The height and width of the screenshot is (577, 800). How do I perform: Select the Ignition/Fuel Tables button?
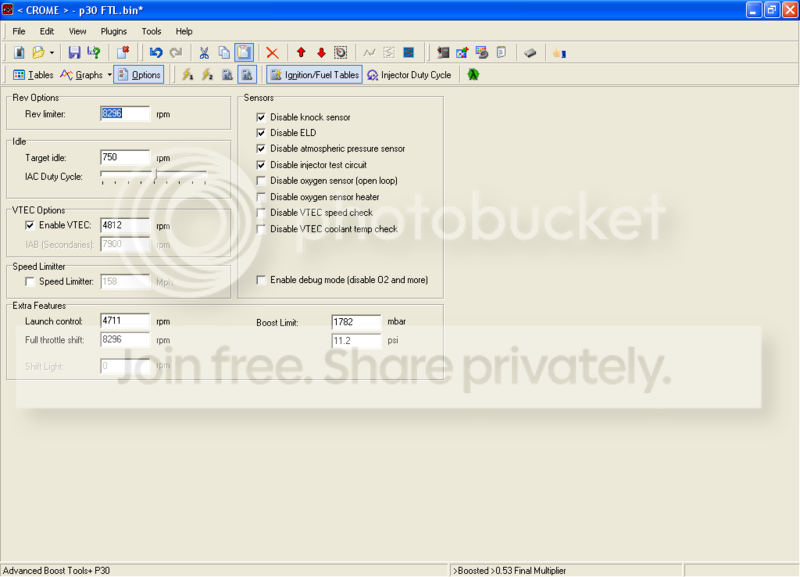[x=313, y=75]
